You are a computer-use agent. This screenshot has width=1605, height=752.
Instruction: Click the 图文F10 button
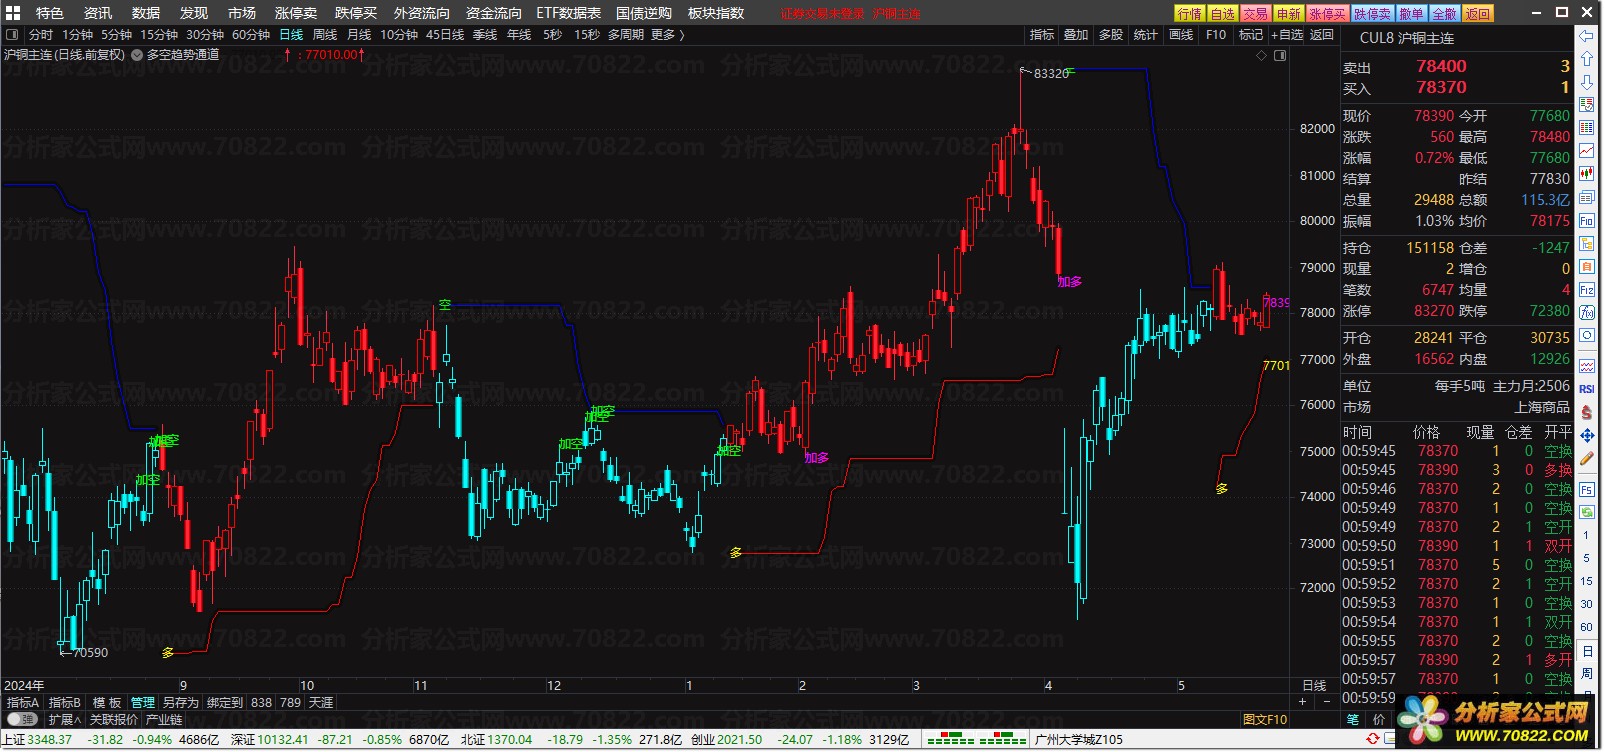(x=1265, y=719)
